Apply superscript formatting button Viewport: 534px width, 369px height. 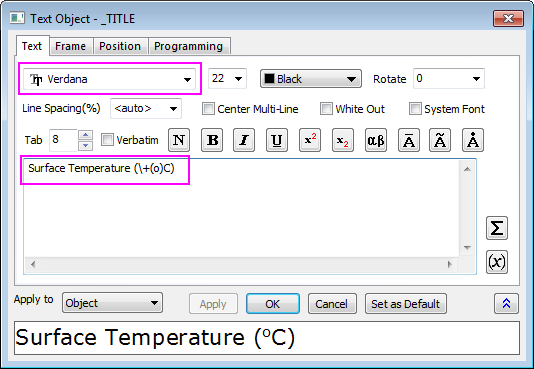coord(310,140)
